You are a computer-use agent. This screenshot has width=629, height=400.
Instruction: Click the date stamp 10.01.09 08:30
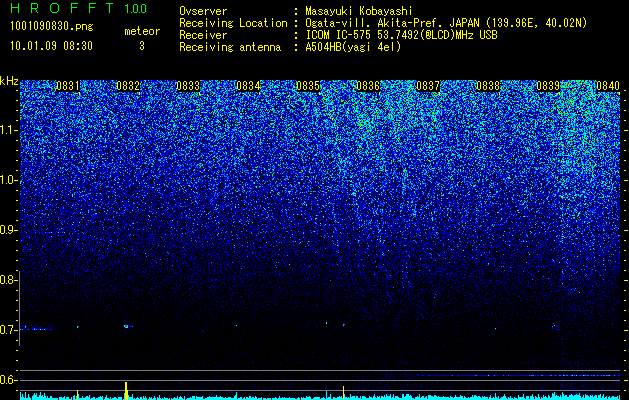click(51, 46)
